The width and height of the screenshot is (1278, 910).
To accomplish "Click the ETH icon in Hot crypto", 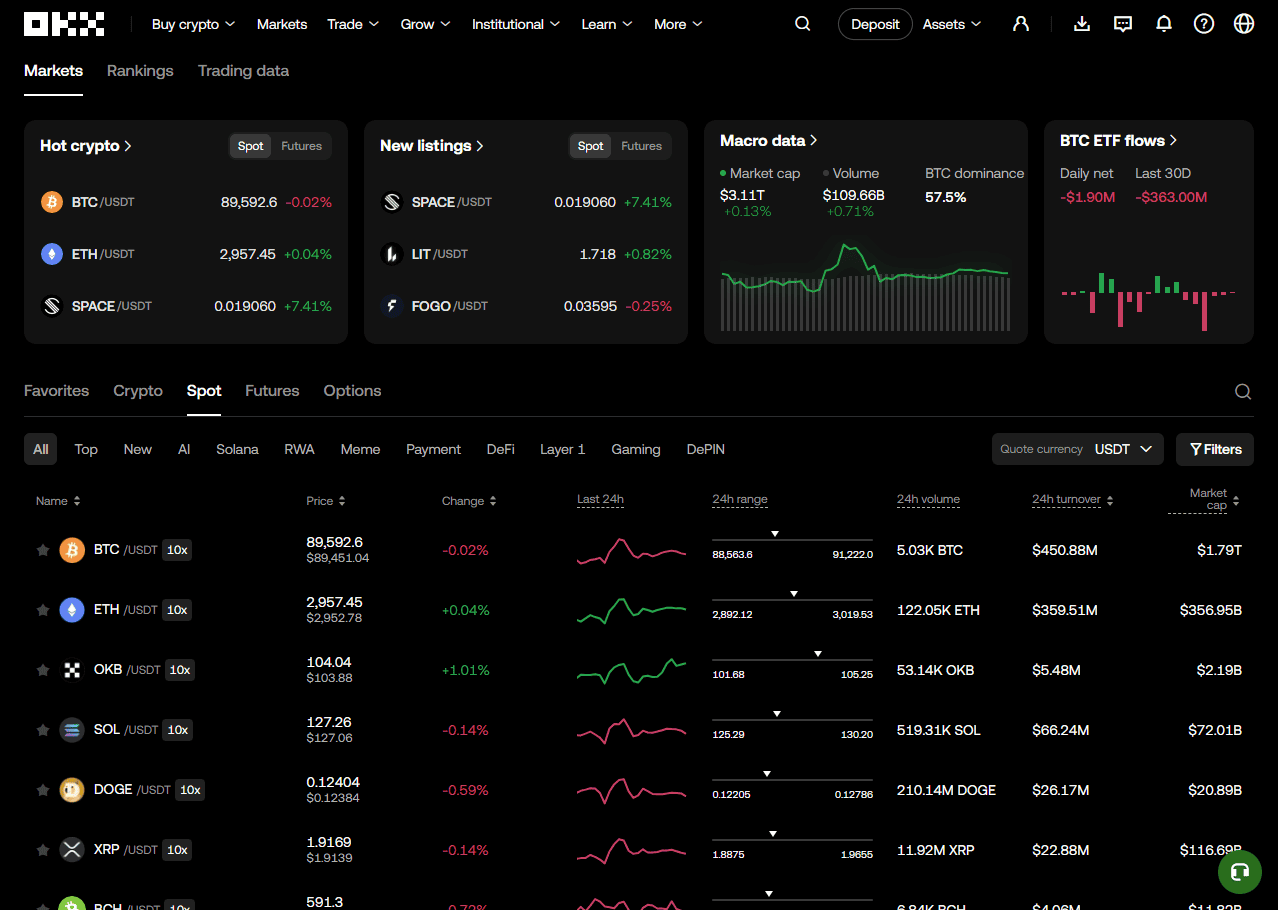I will tap(52, 254).
